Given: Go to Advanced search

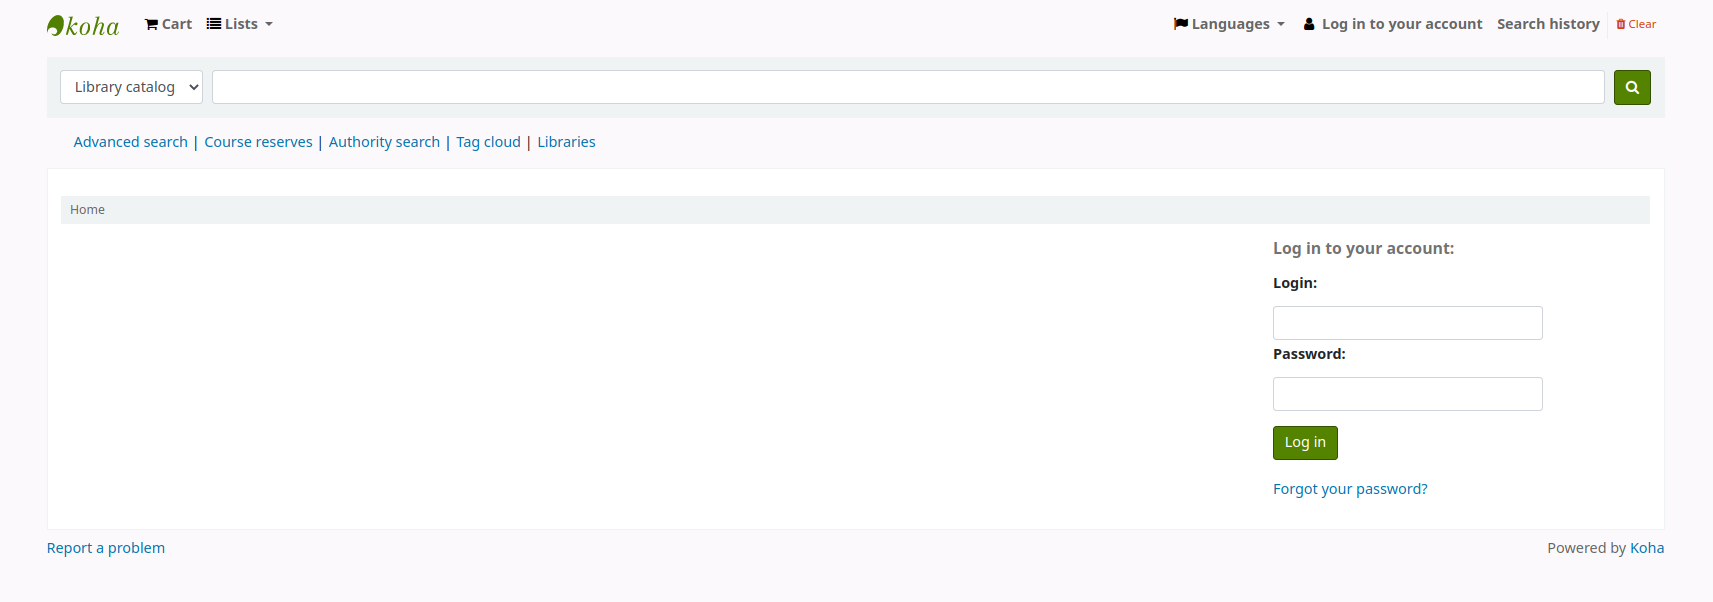Looking at the screenshot, I should tap(131, 142).
